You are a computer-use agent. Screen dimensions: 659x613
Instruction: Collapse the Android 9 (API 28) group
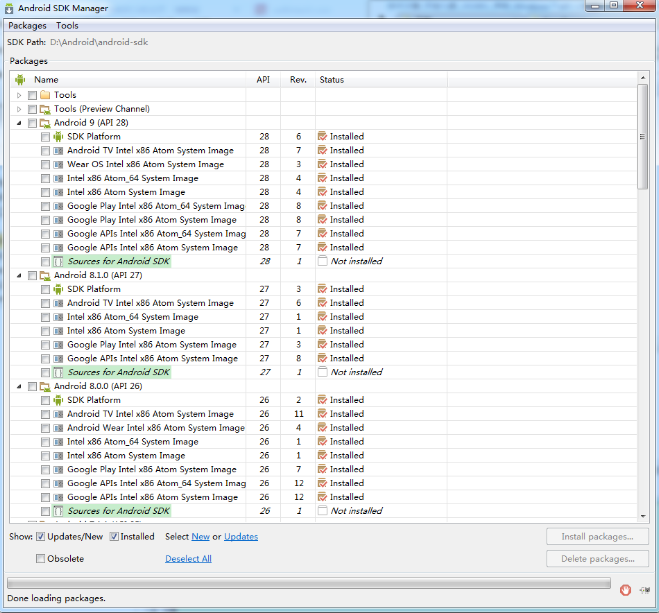pyautogui.click(x=19, y=123)
